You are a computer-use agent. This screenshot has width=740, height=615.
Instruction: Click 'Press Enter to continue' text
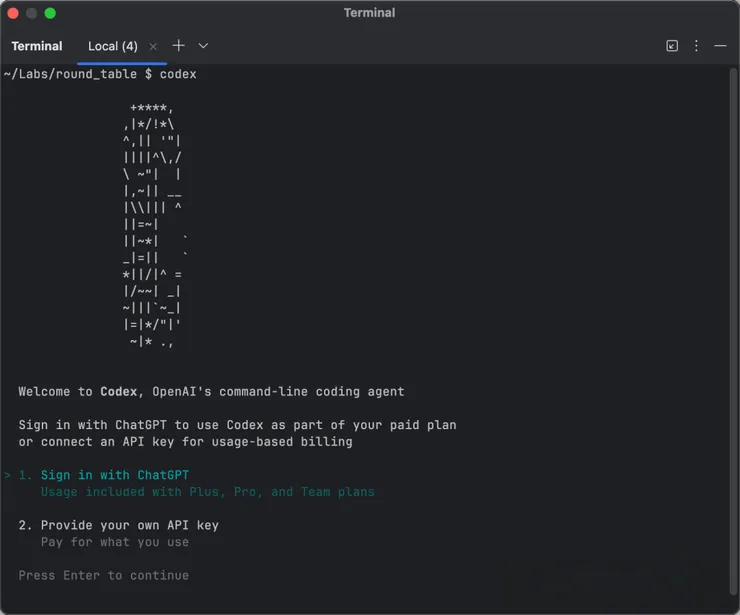point(104,575)
